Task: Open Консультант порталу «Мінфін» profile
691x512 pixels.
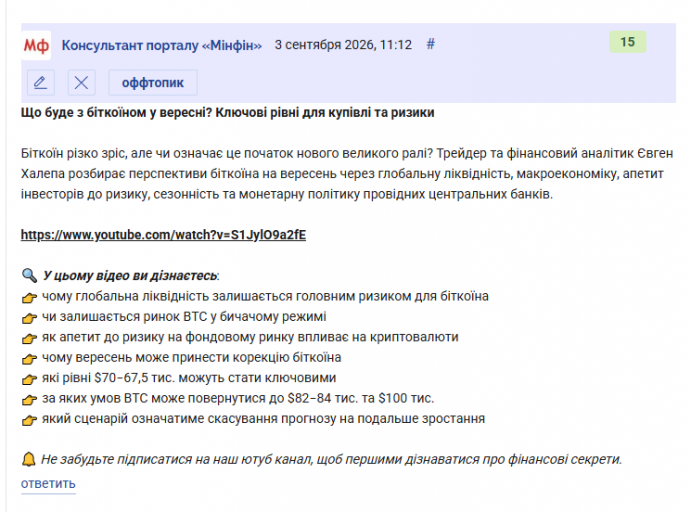Action: [x=161, y=45]
